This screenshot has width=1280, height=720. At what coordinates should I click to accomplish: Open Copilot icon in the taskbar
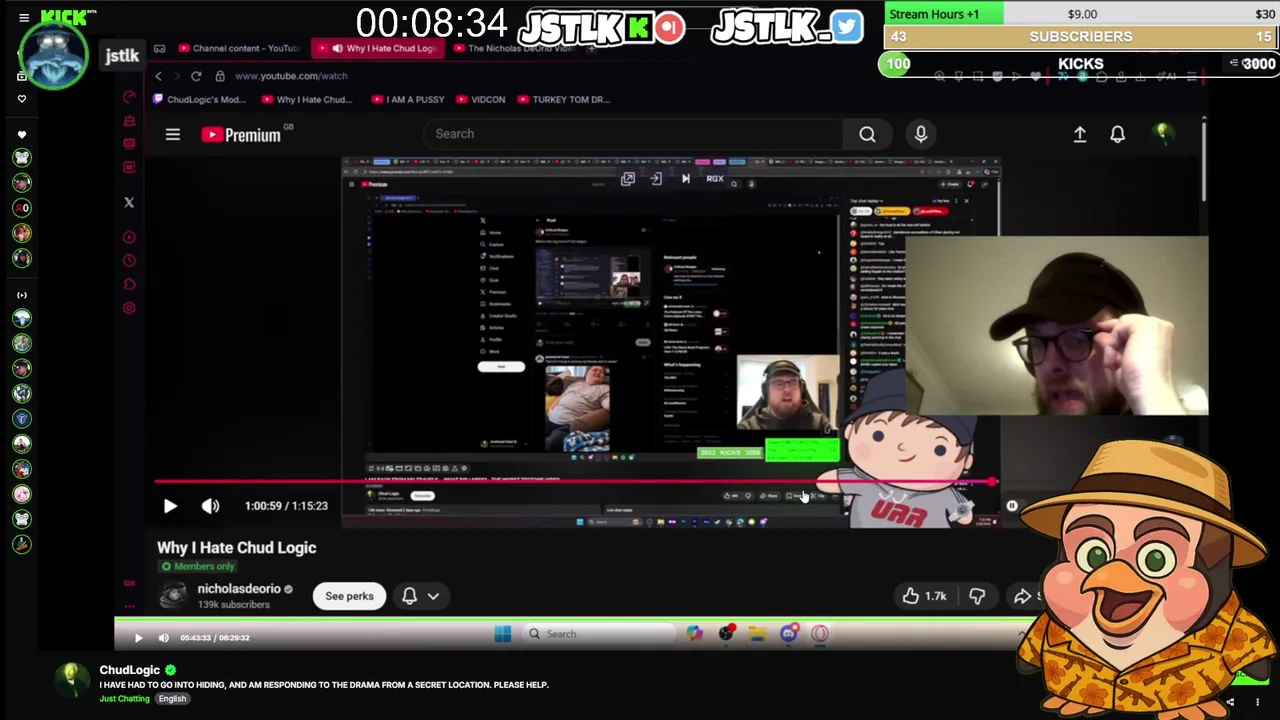[x=694, y=634]
